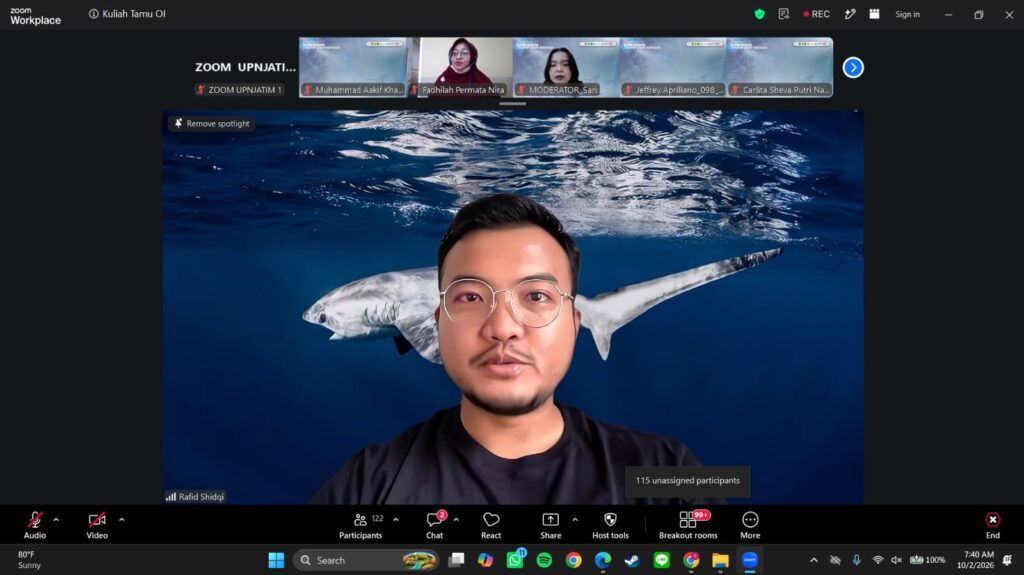Click the muted volume tray icon
Screen dimensions: 1024x575
[896, 560]
